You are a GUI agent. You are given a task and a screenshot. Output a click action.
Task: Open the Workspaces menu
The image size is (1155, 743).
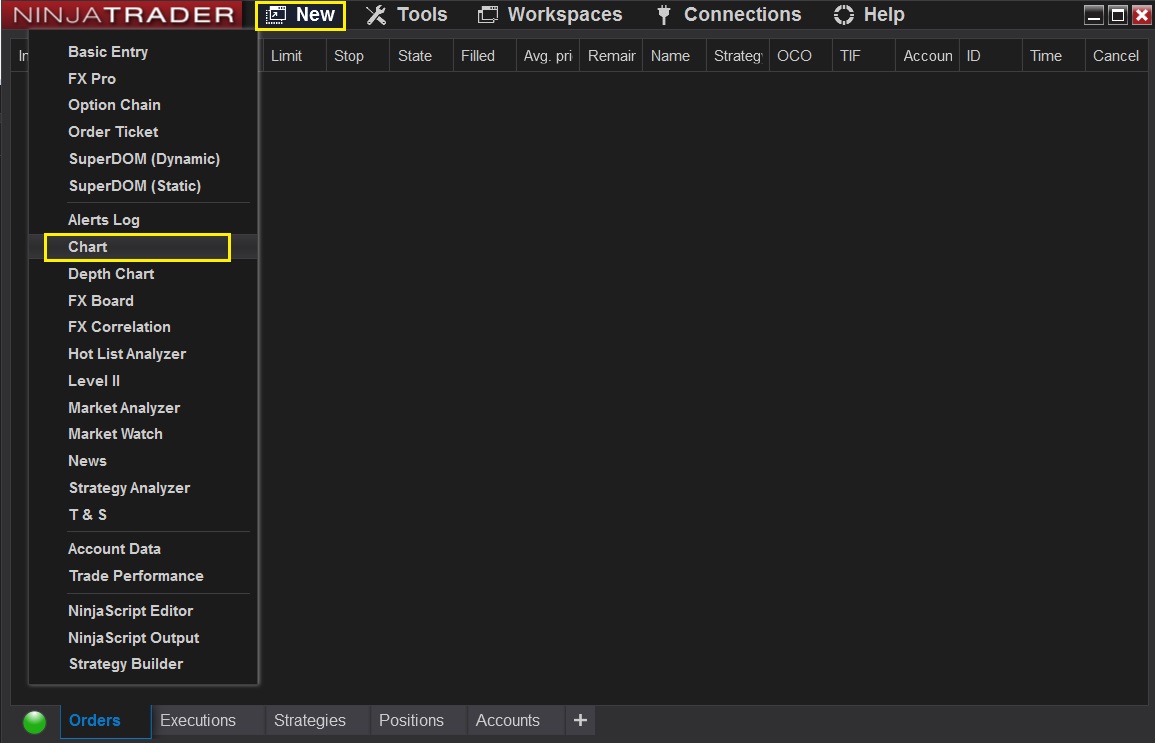pos(550,15)
